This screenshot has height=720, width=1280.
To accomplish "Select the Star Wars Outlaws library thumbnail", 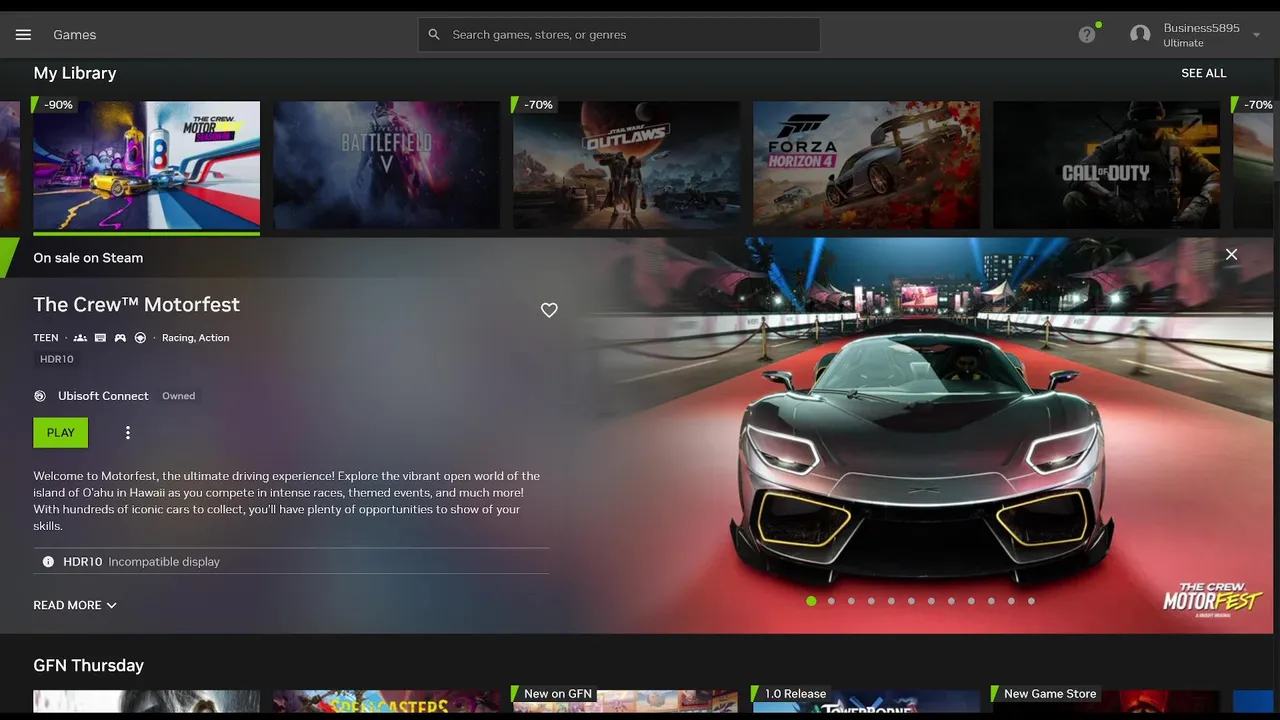I will coord(626,165).
